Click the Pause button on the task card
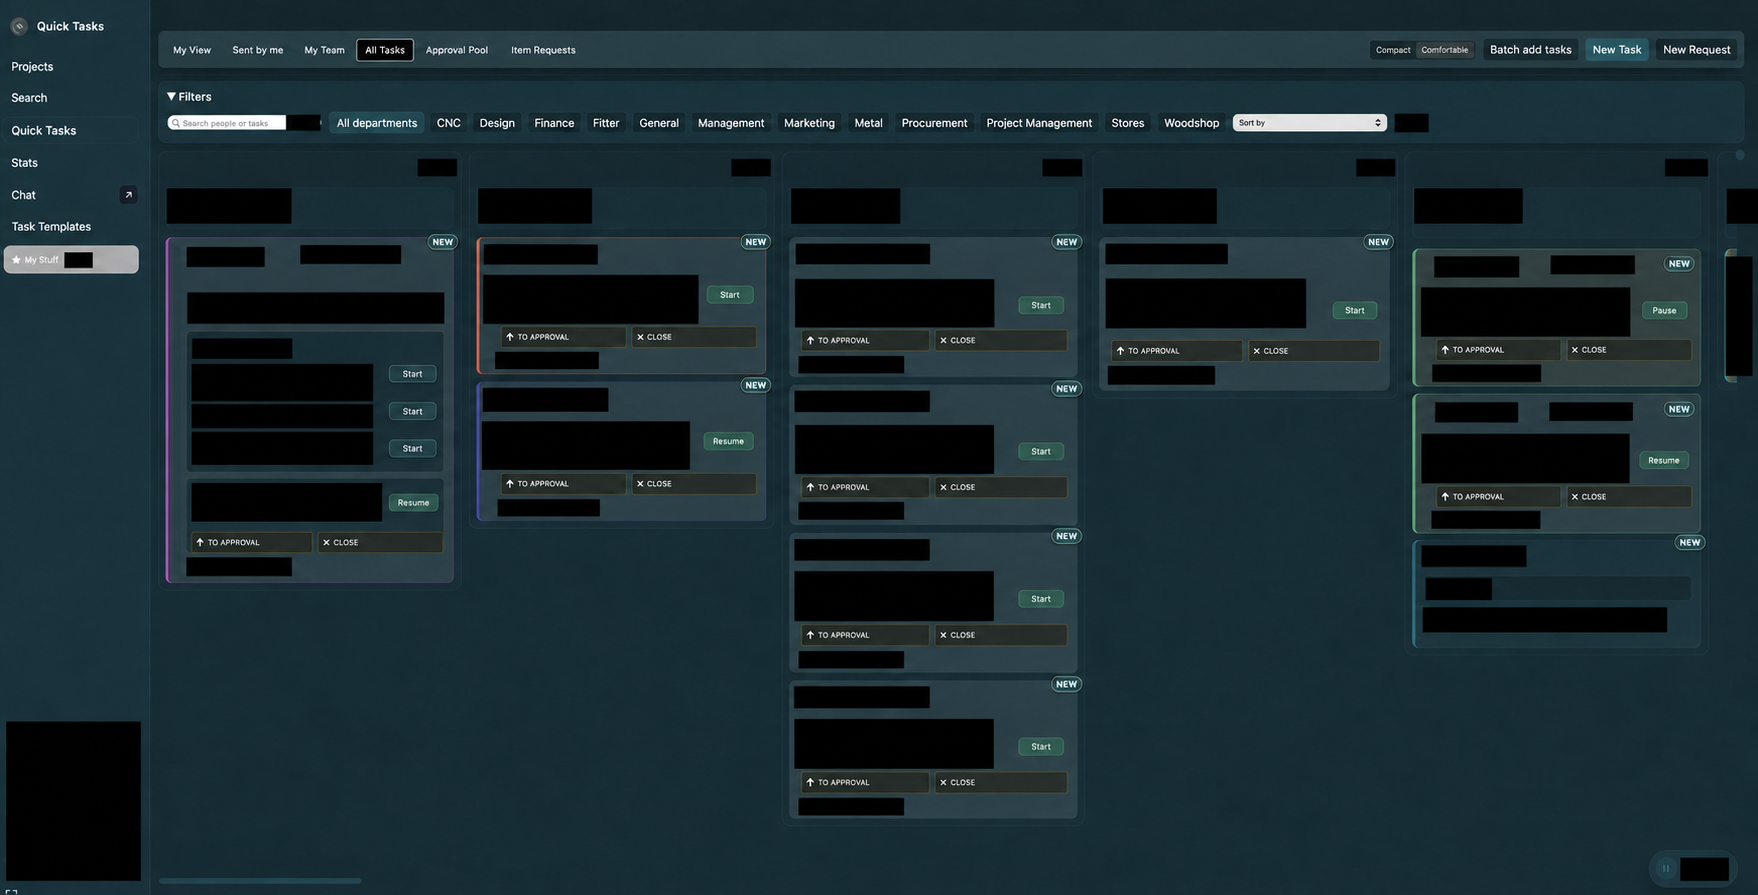1758x895 pixels. click(x=1664, y=310)
